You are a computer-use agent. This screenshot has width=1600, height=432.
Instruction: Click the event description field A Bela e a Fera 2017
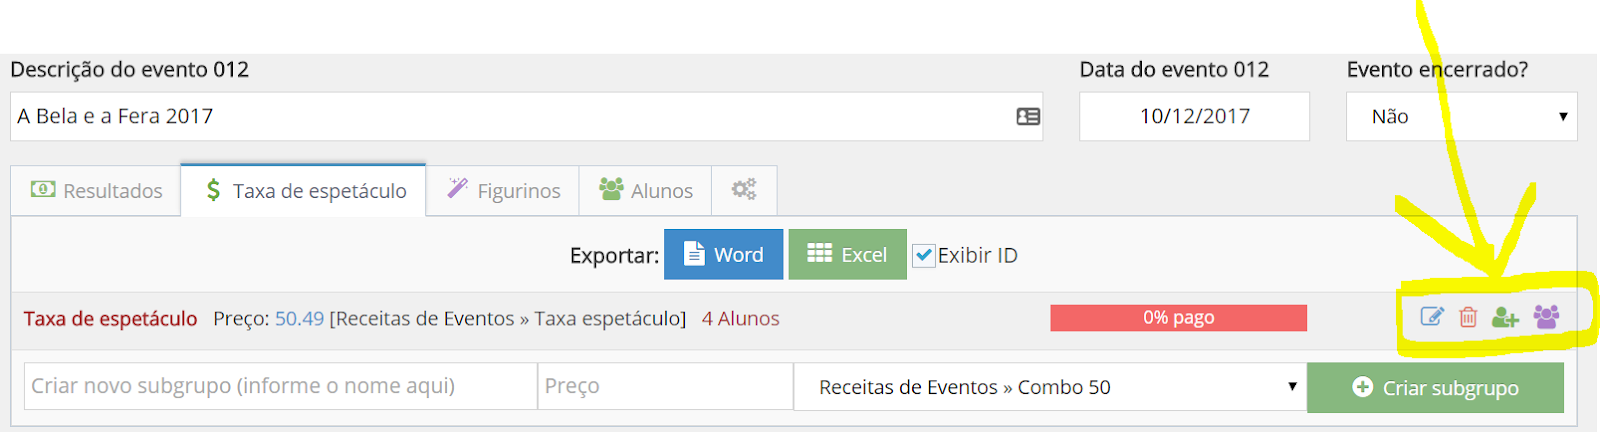click(x=526, y=117)
